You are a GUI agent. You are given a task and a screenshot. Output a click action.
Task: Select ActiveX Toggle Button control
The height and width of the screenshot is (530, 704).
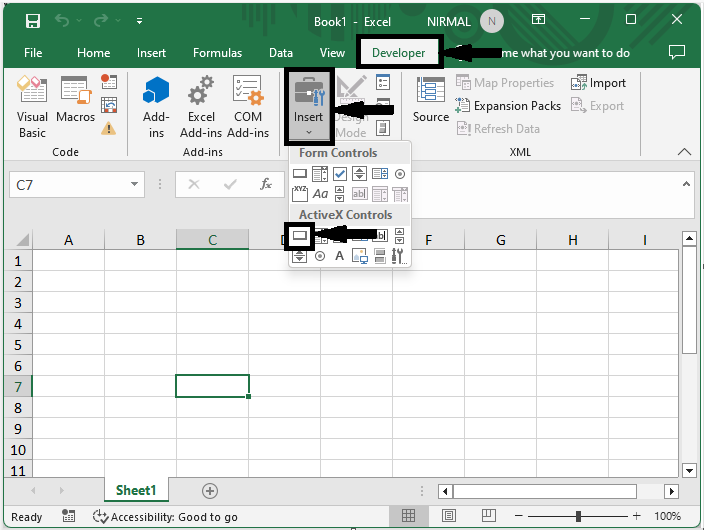pyautogui.click(x=380, y=256)
